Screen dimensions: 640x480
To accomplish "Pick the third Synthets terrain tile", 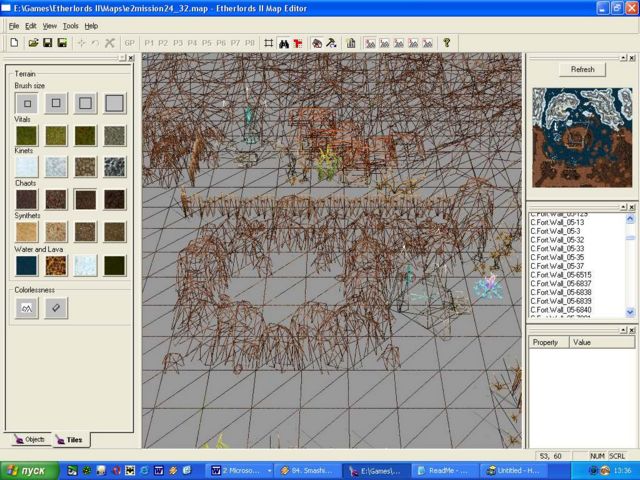I will coord(85,232).
